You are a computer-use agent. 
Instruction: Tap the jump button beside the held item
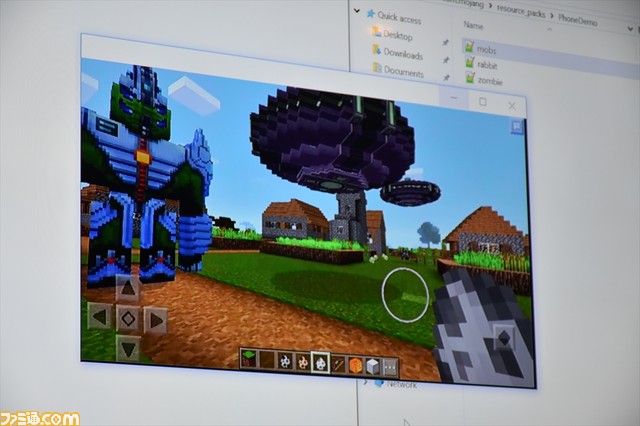tap(504, 337)
